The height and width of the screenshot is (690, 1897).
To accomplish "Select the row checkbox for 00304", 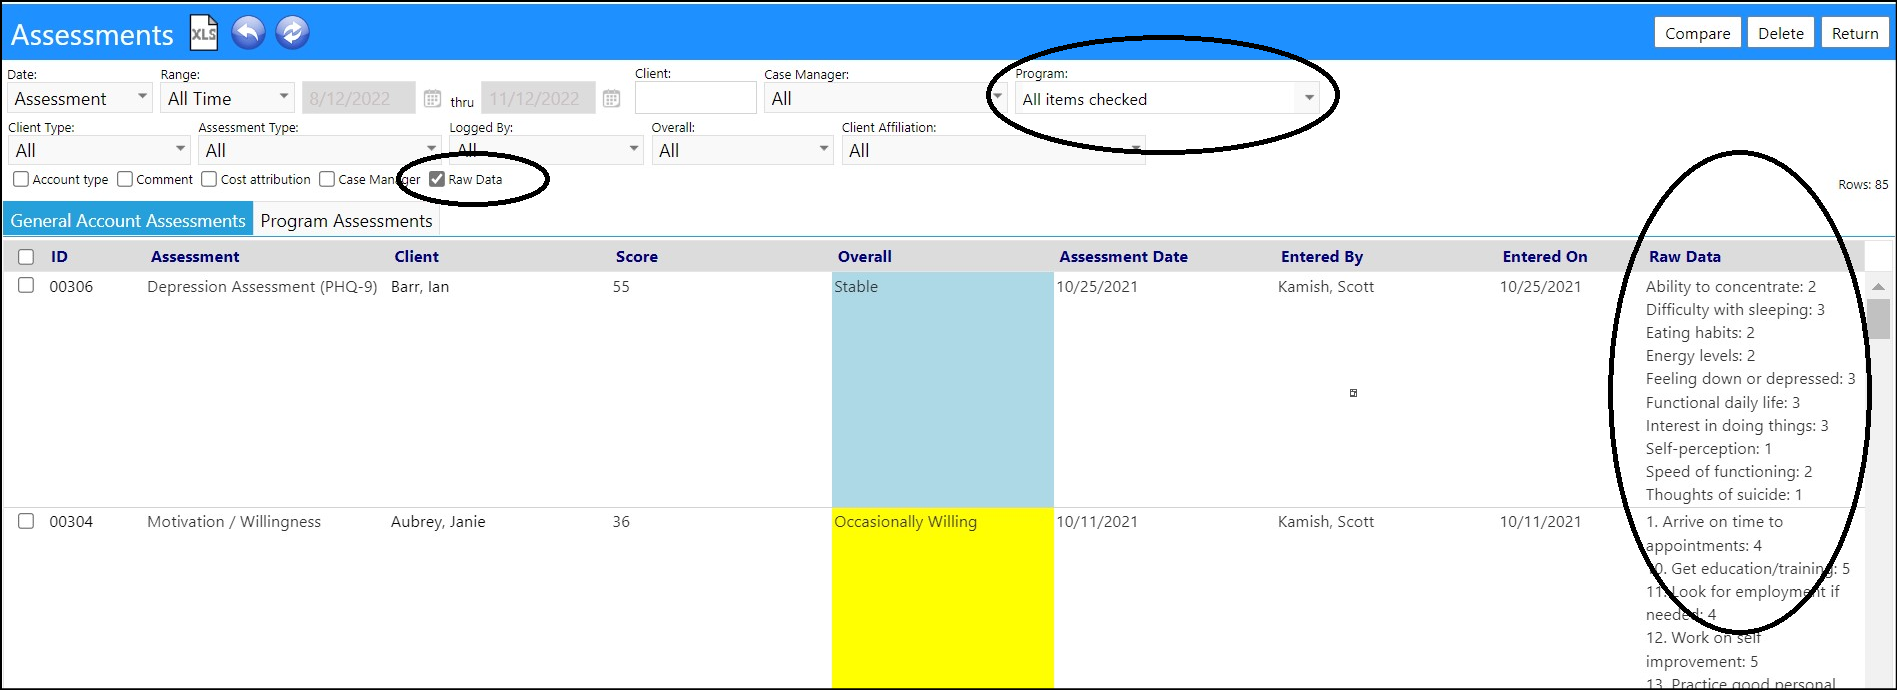I will coord(26,521).
